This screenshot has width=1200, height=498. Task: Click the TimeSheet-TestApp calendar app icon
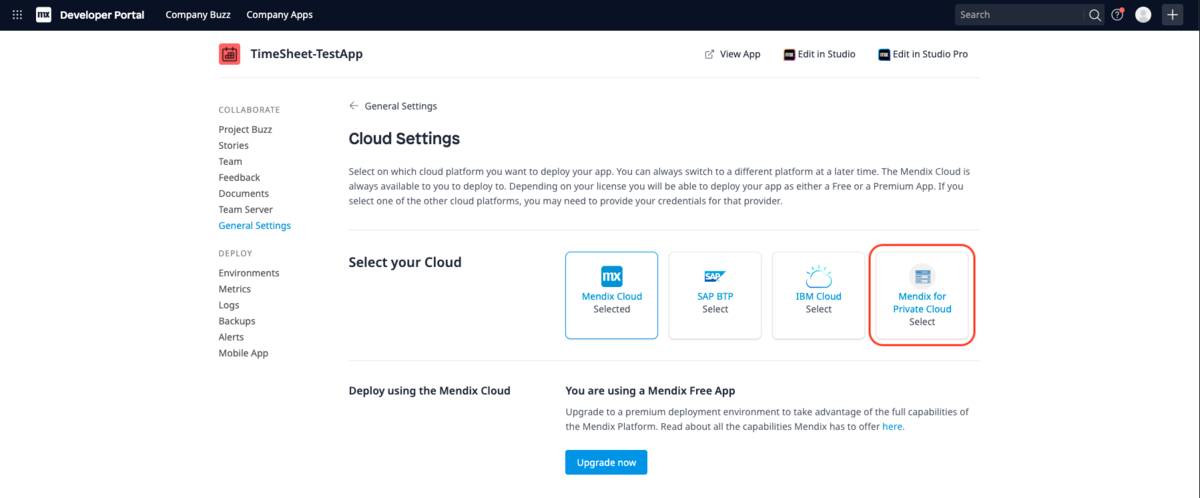click(229, 54)
